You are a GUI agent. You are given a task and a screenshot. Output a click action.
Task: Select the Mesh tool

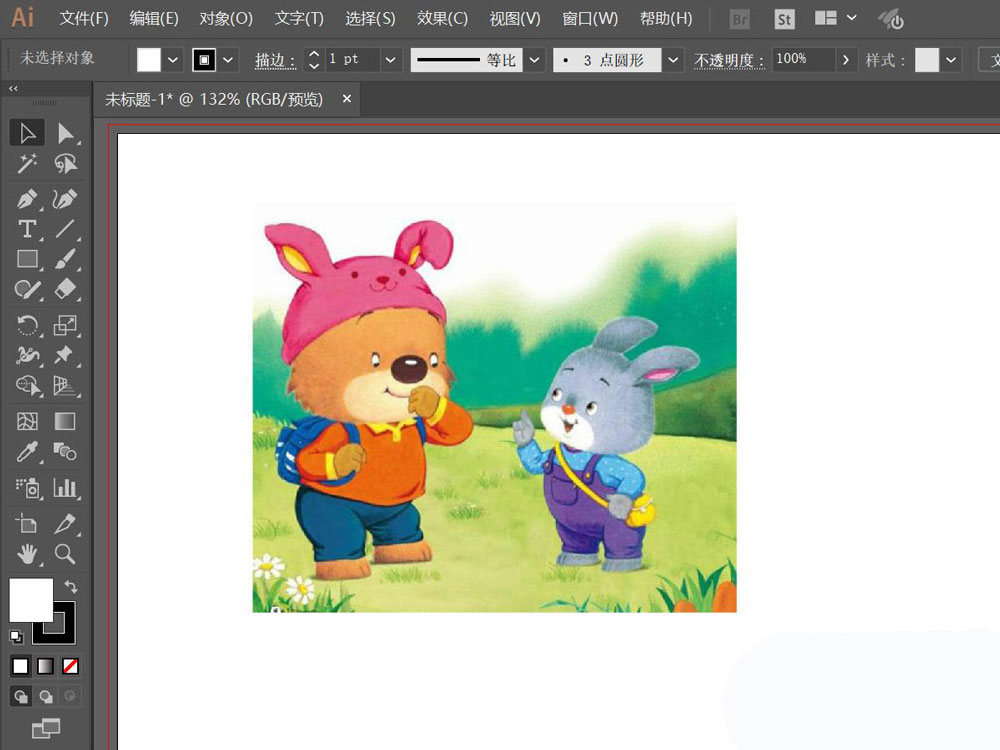27,422
